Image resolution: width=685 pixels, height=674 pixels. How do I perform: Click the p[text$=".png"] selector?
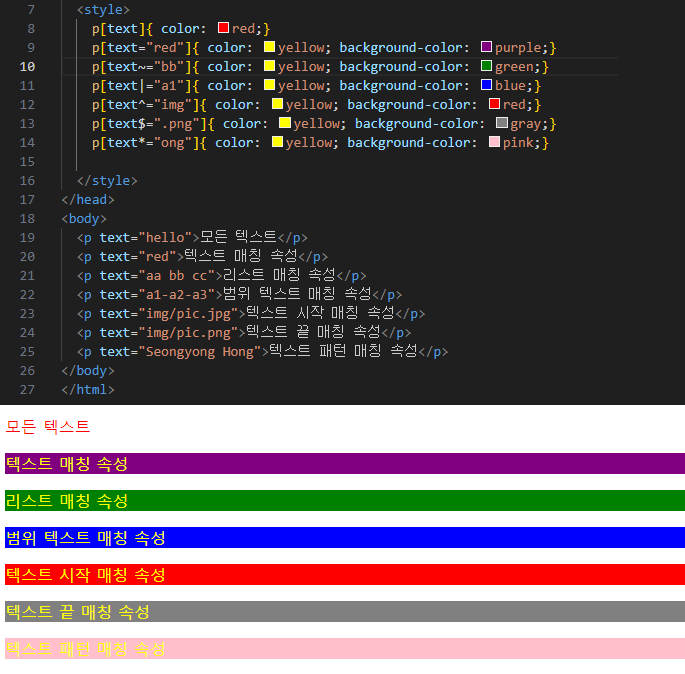coord(149,124)
